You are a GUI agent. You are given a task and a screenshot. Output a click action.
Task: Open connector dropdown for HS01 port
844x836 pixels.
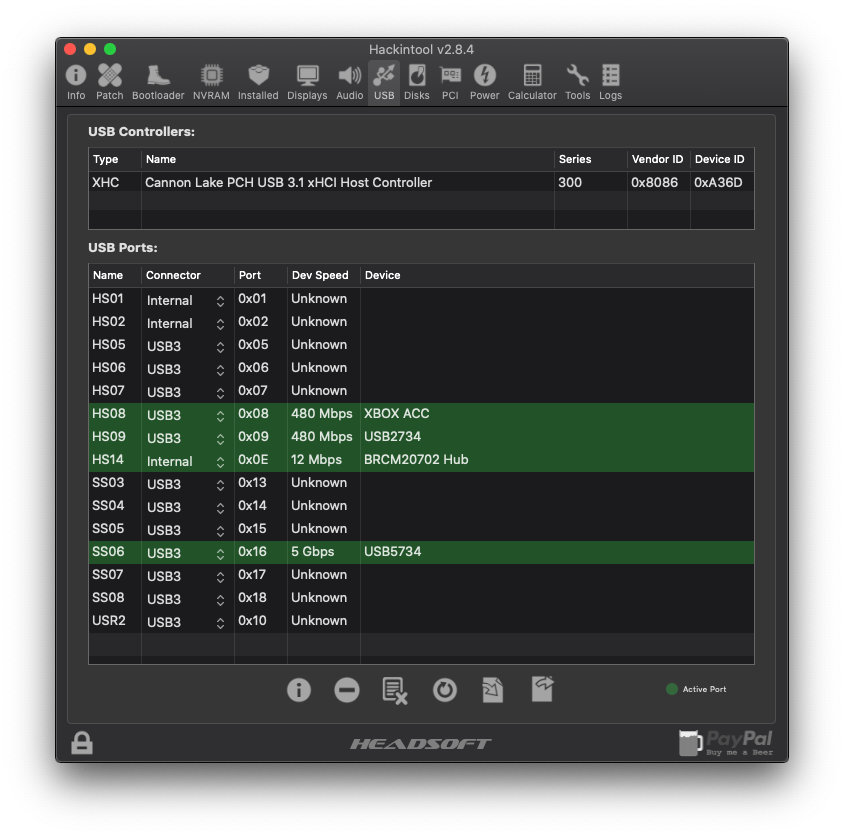(220, 300)
